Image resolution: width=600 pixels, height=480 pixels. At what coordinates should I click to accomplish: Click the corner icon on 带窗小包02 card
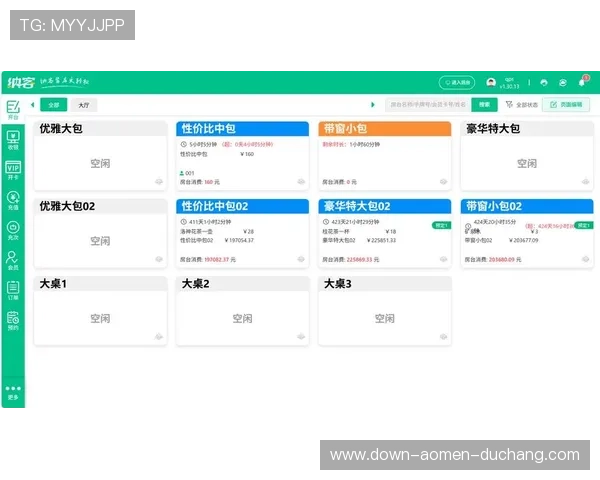tap(585, 259)
